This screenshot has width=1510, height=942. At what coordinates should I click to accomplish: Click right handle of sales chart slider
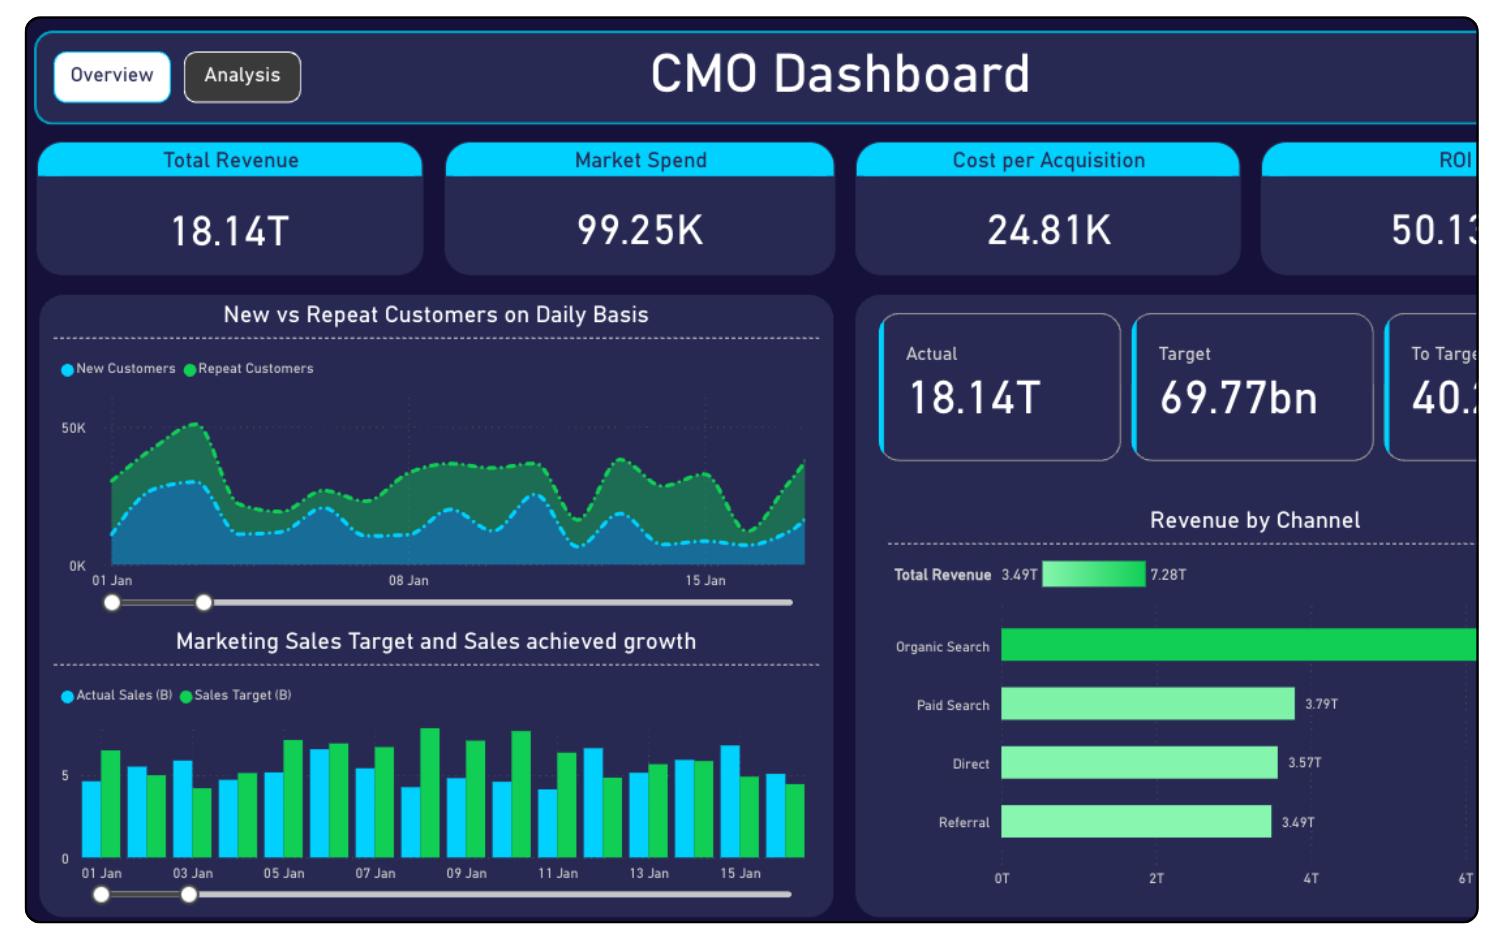point(189,895)
